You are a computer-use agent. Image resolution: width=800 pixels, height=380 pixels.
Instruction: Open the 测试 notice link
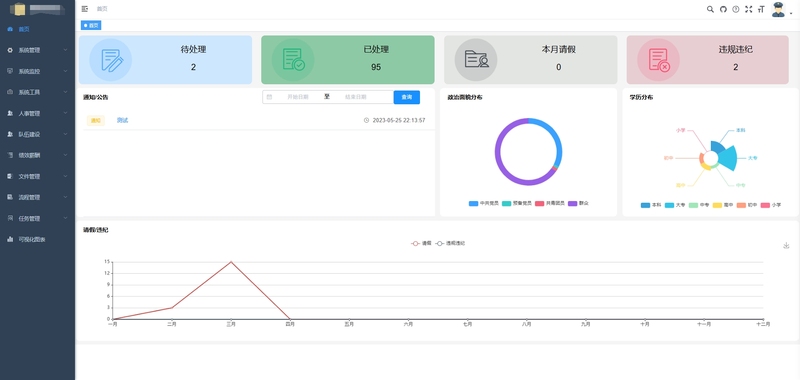122,120
